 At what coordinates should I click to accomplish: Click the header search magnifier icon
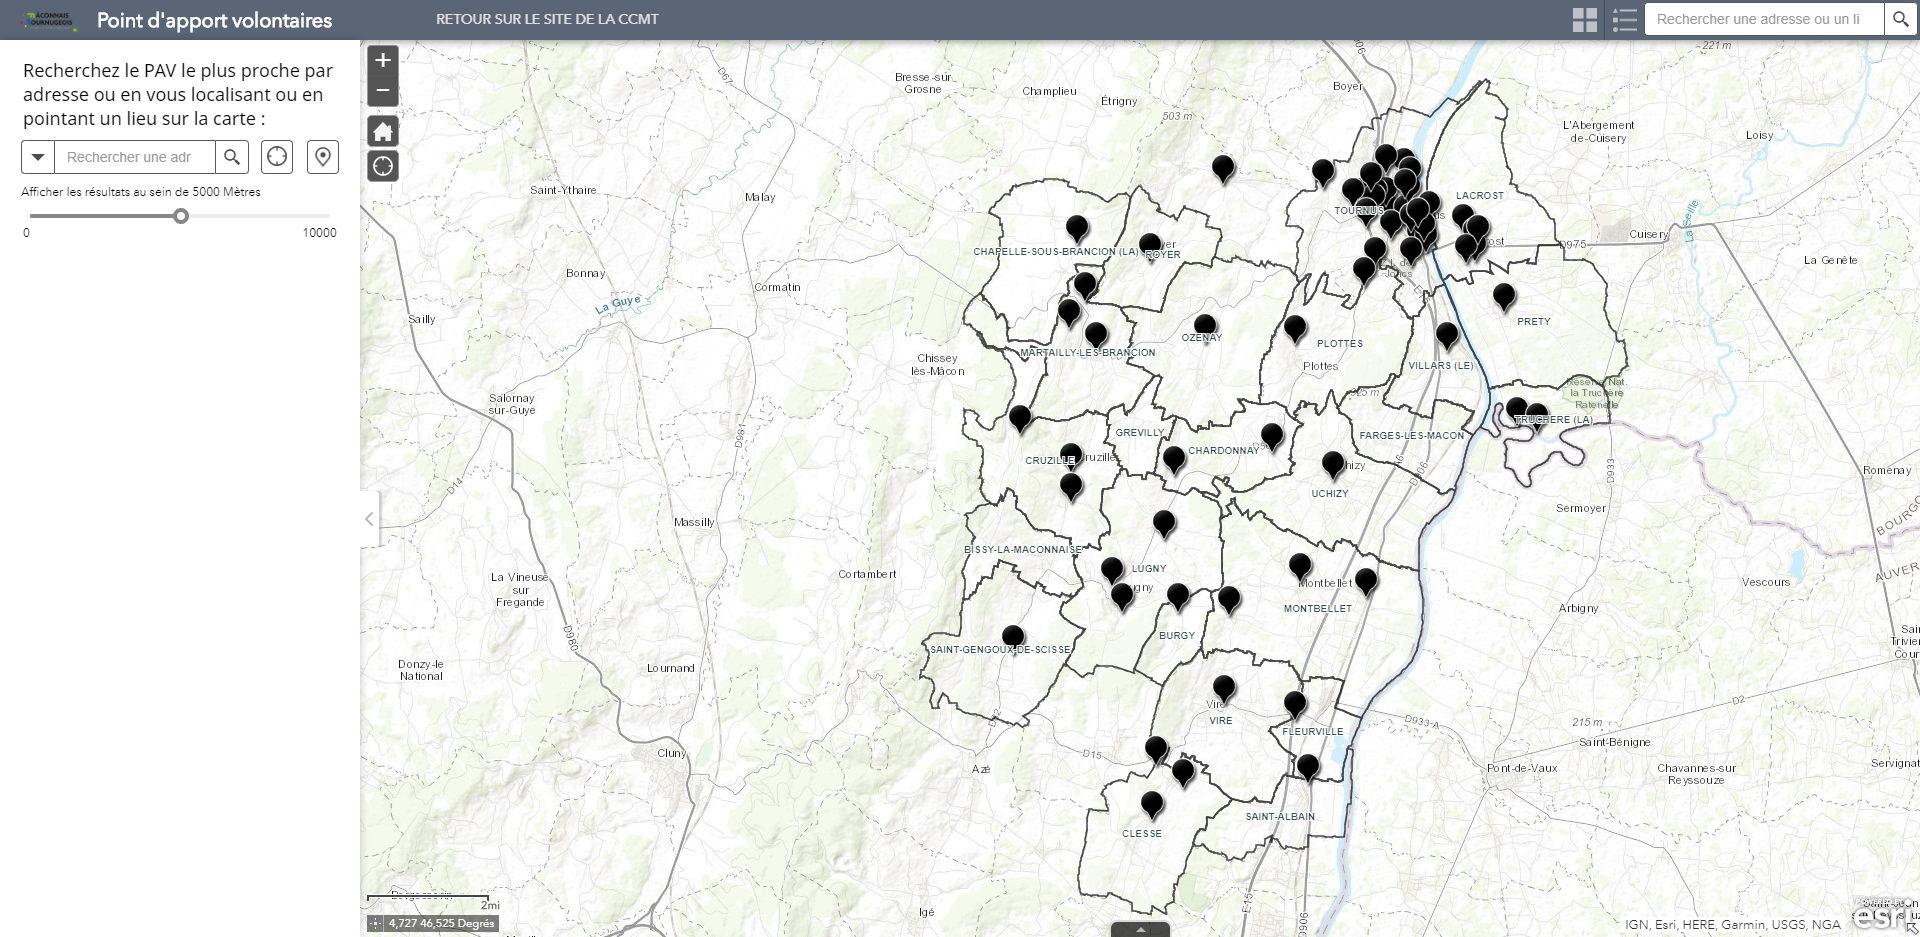click(1900, 19)
